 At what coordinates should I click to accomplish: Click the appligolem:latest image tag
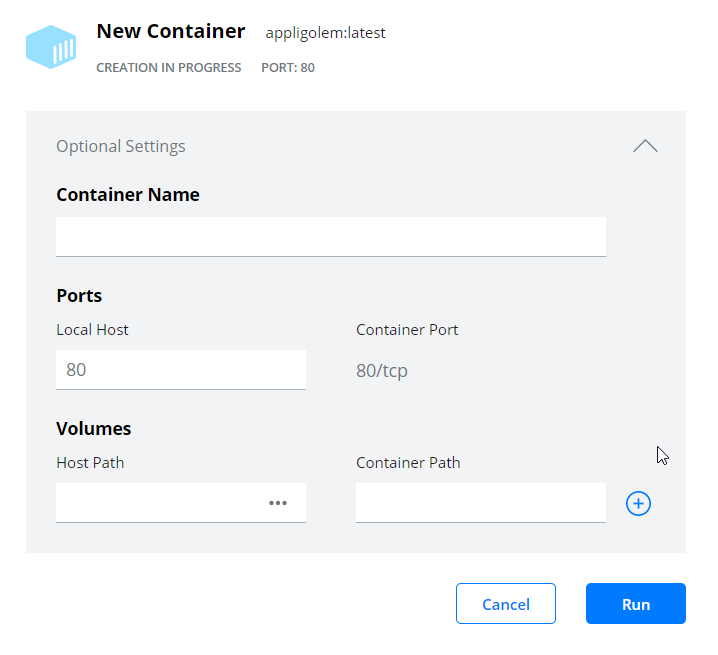(x=326, y=33)
